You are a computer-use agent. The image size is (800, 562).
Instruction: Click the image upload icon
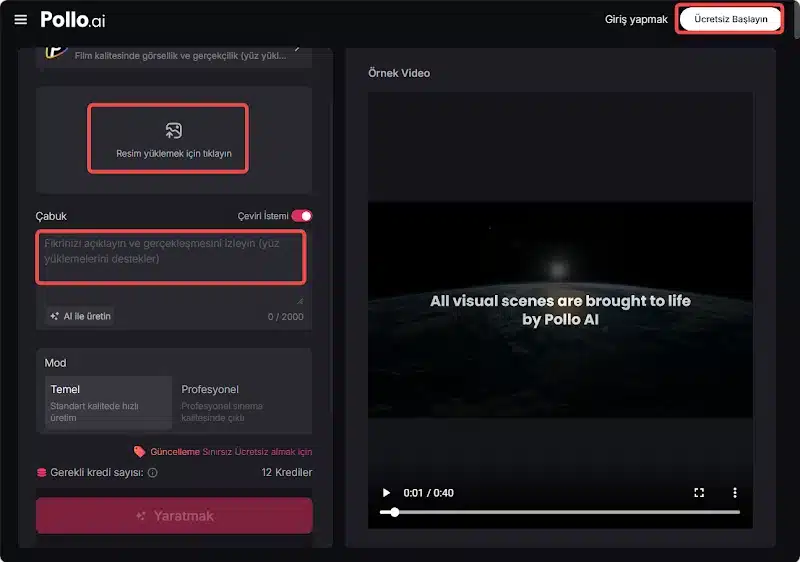pyautogui.click(x=173, y=131)
